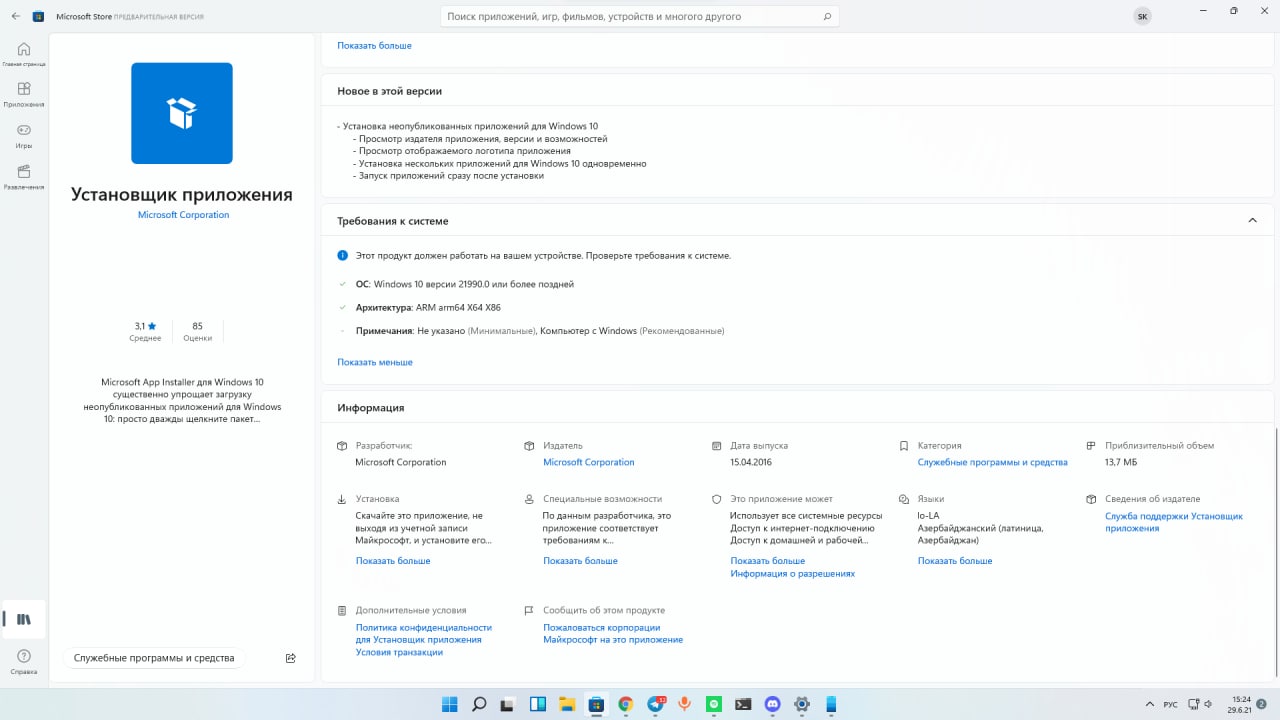Open the Library icon in sidebar

coord(24,619)
